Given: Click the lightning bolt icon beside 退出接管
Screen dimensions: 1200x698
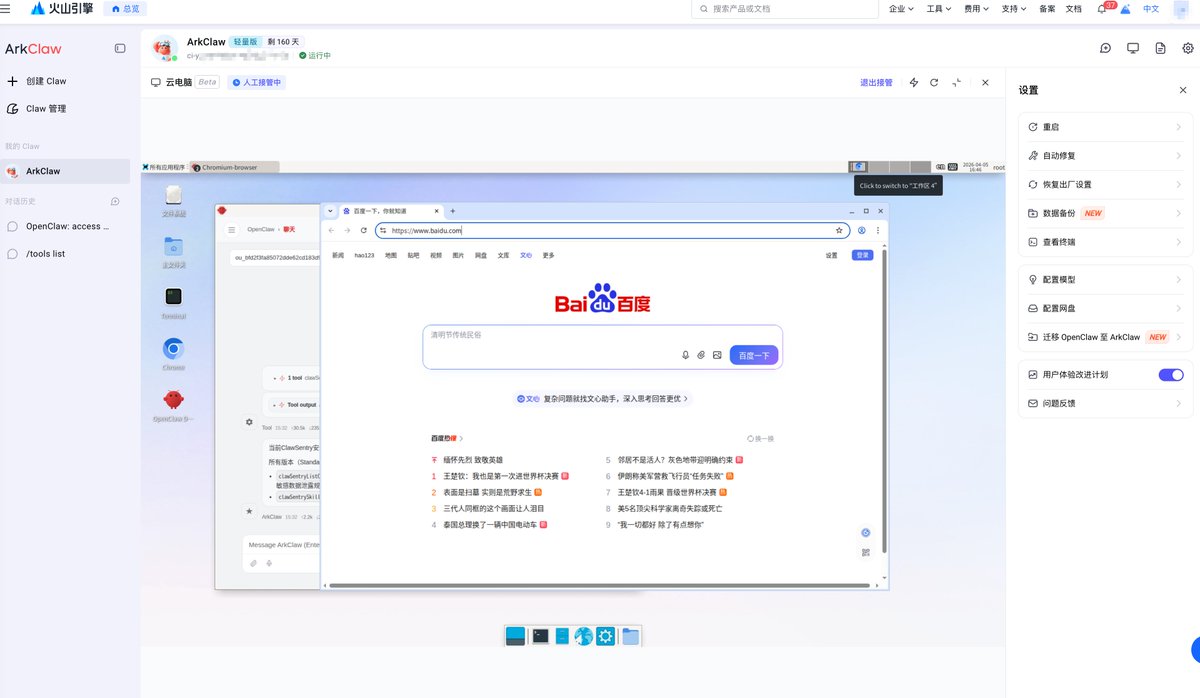Looking at the screenshot, I should pyautogui.click(x=913, y=83).
